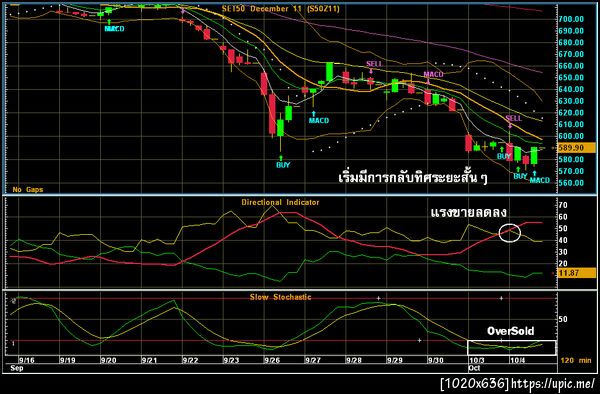This screenshot has width=600, height=394.
Task: Click the cyan MACD signal near 9/20
Action: pos(114,29)
